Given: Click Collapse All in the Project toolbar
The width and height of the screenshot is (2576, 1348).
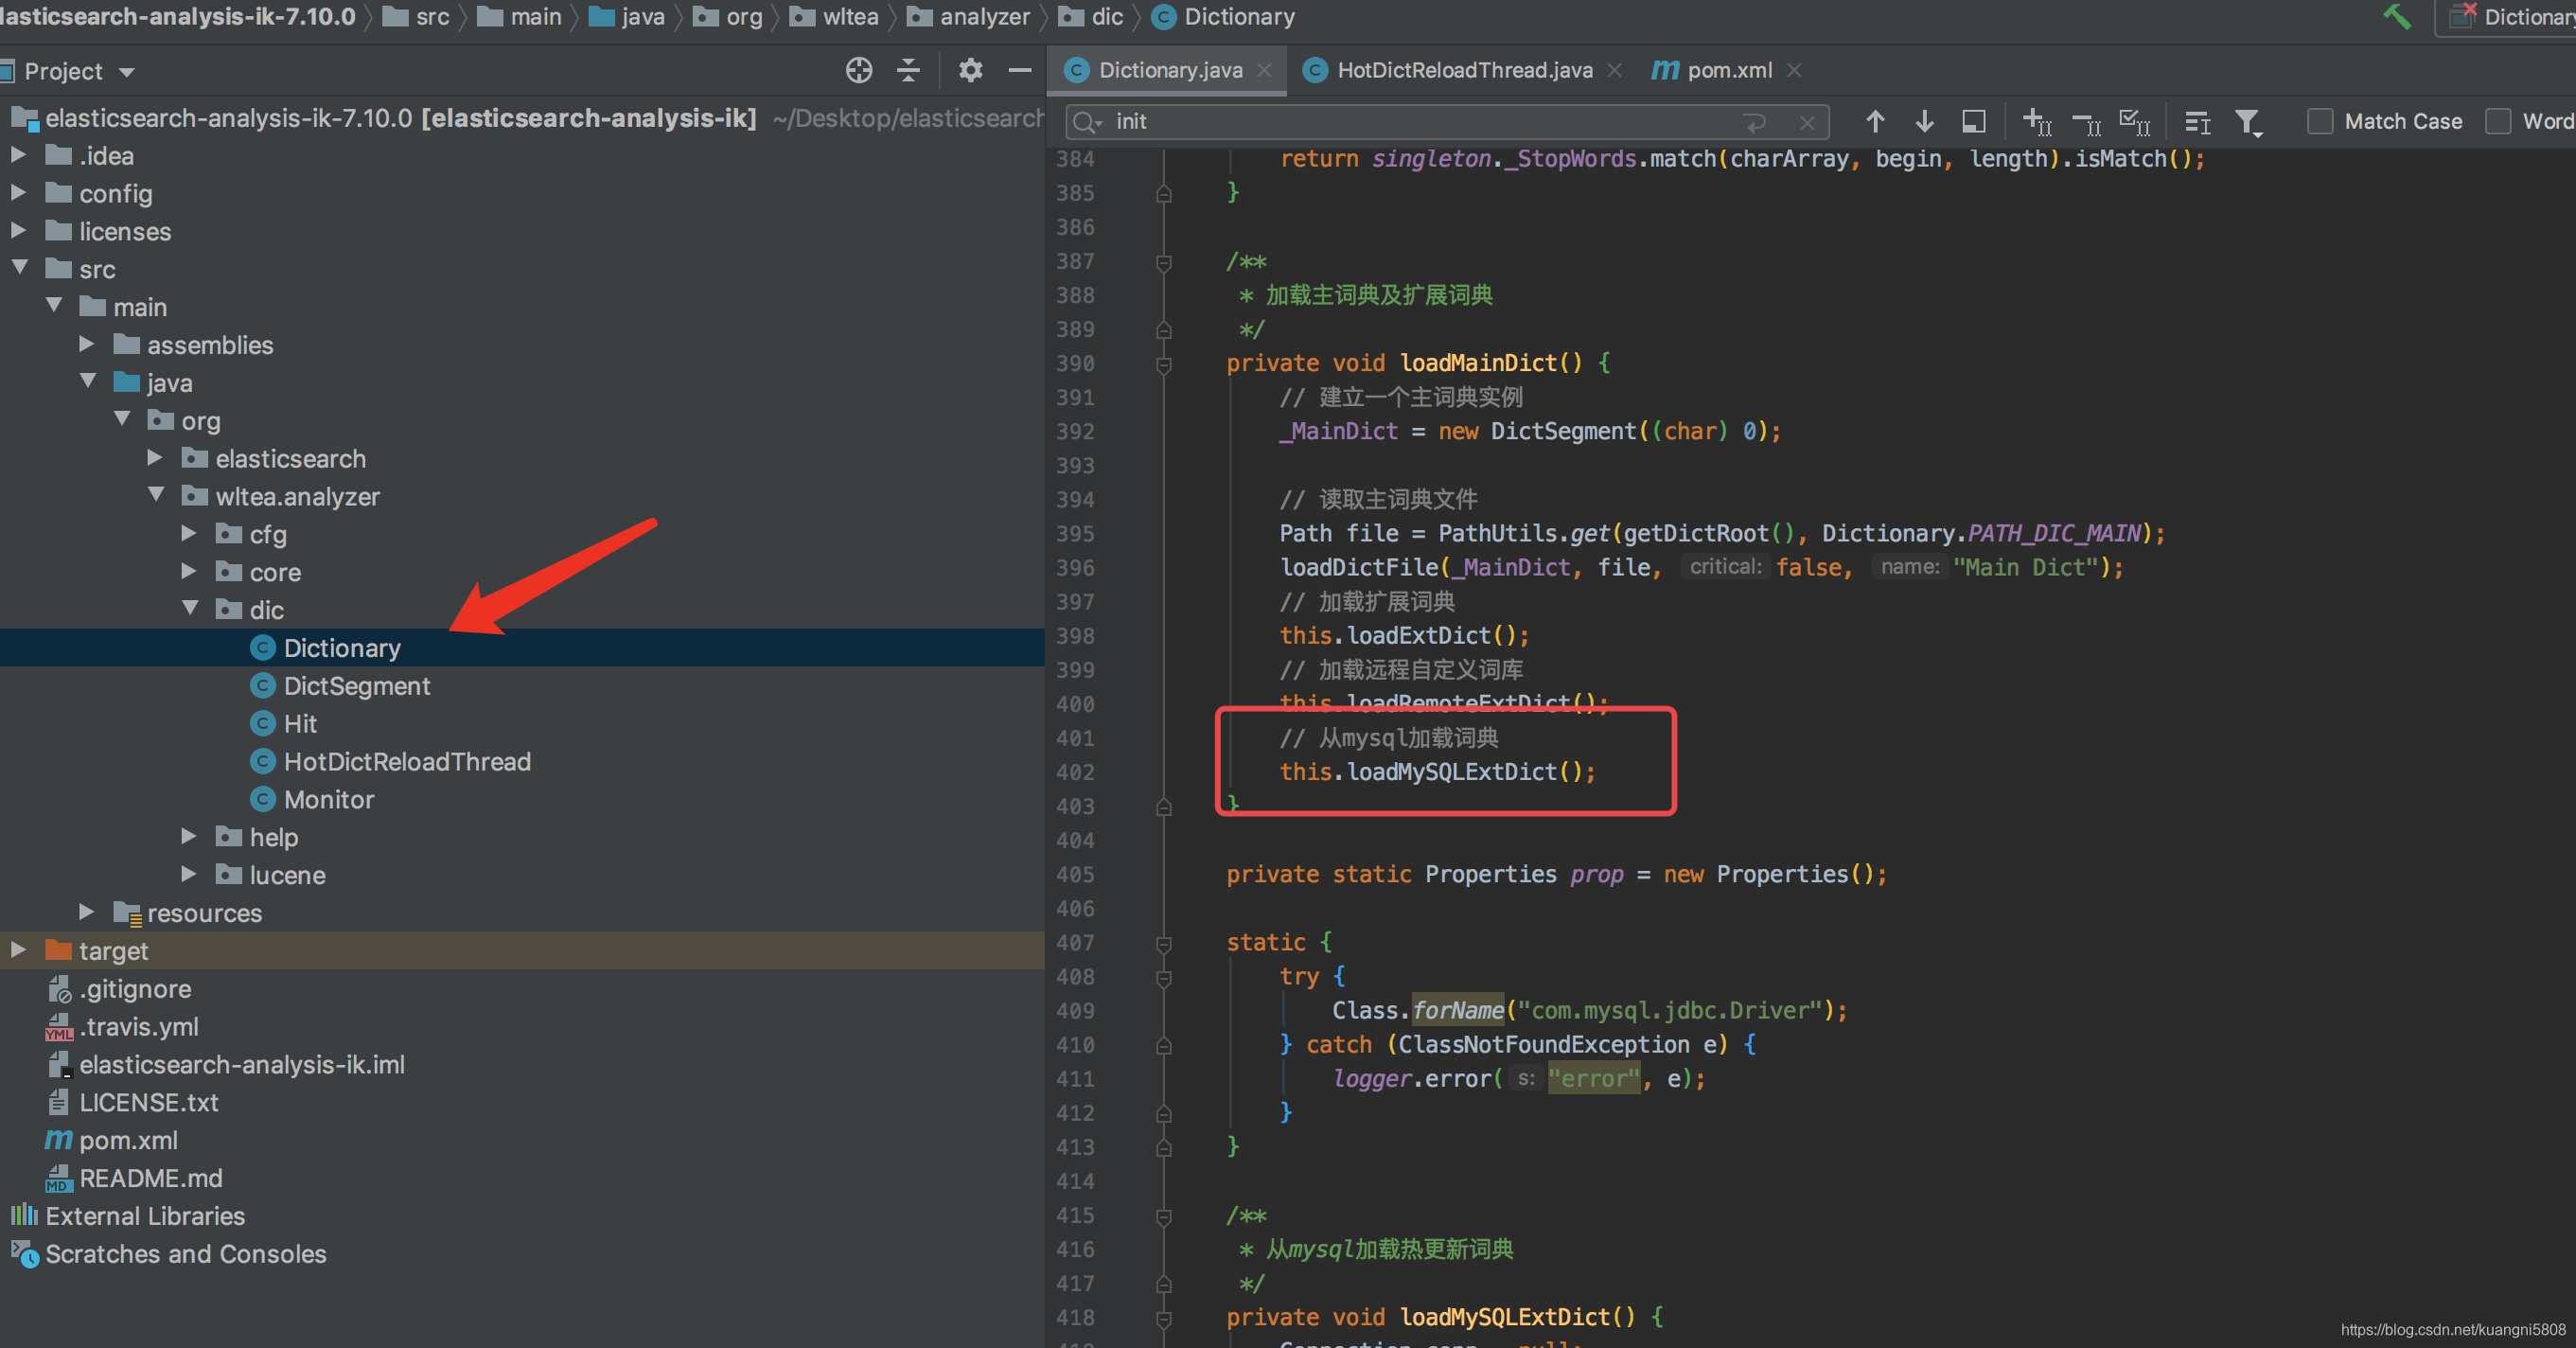Looking at the screenshot, I should tap(908, 70).
